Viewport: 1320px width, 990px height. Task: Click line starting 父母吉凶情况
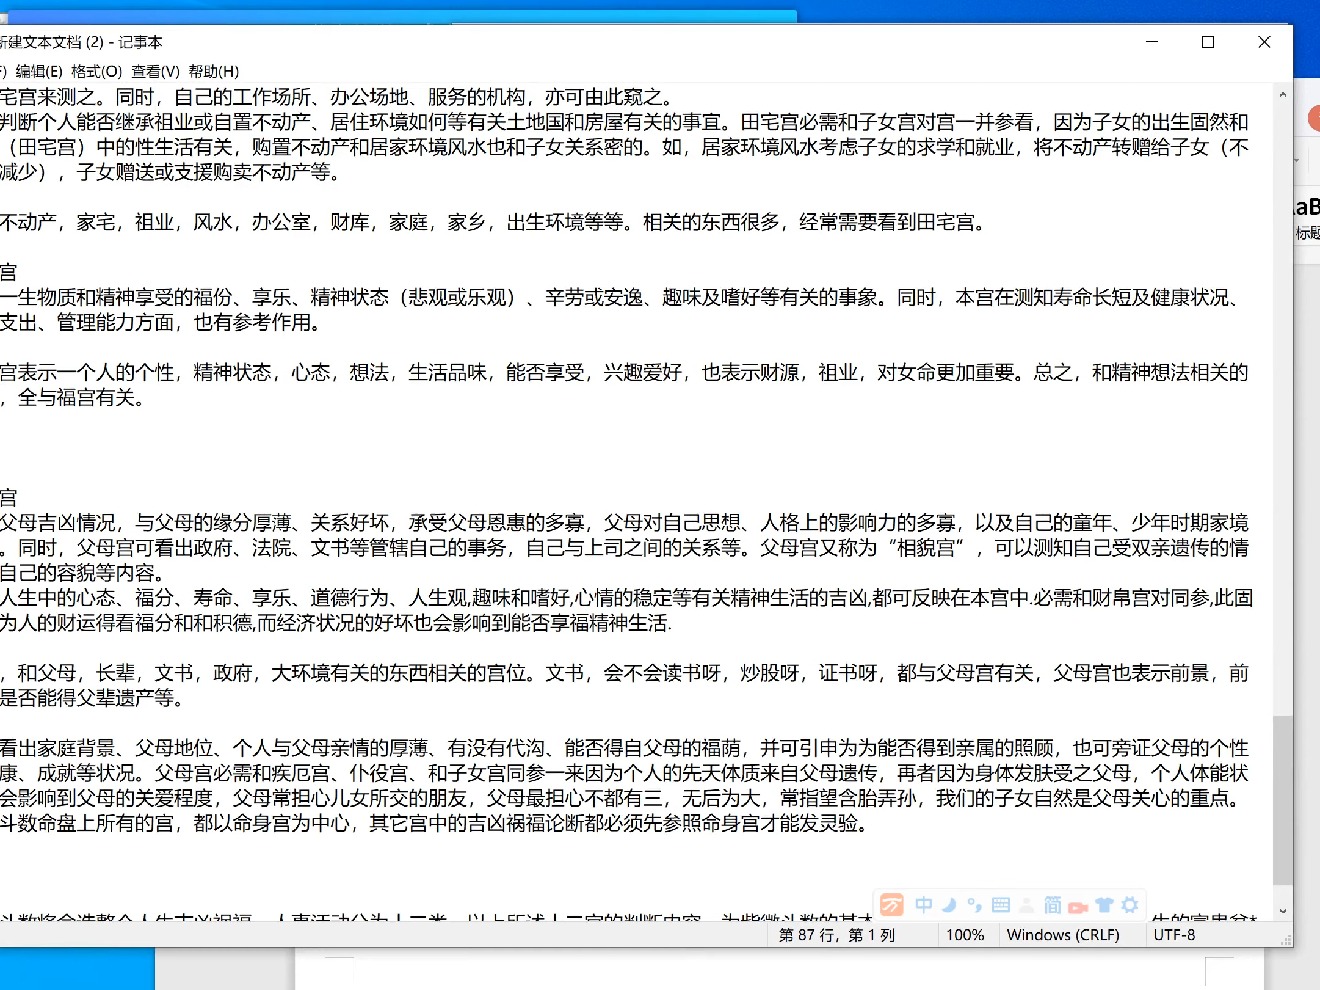[624, 523]
